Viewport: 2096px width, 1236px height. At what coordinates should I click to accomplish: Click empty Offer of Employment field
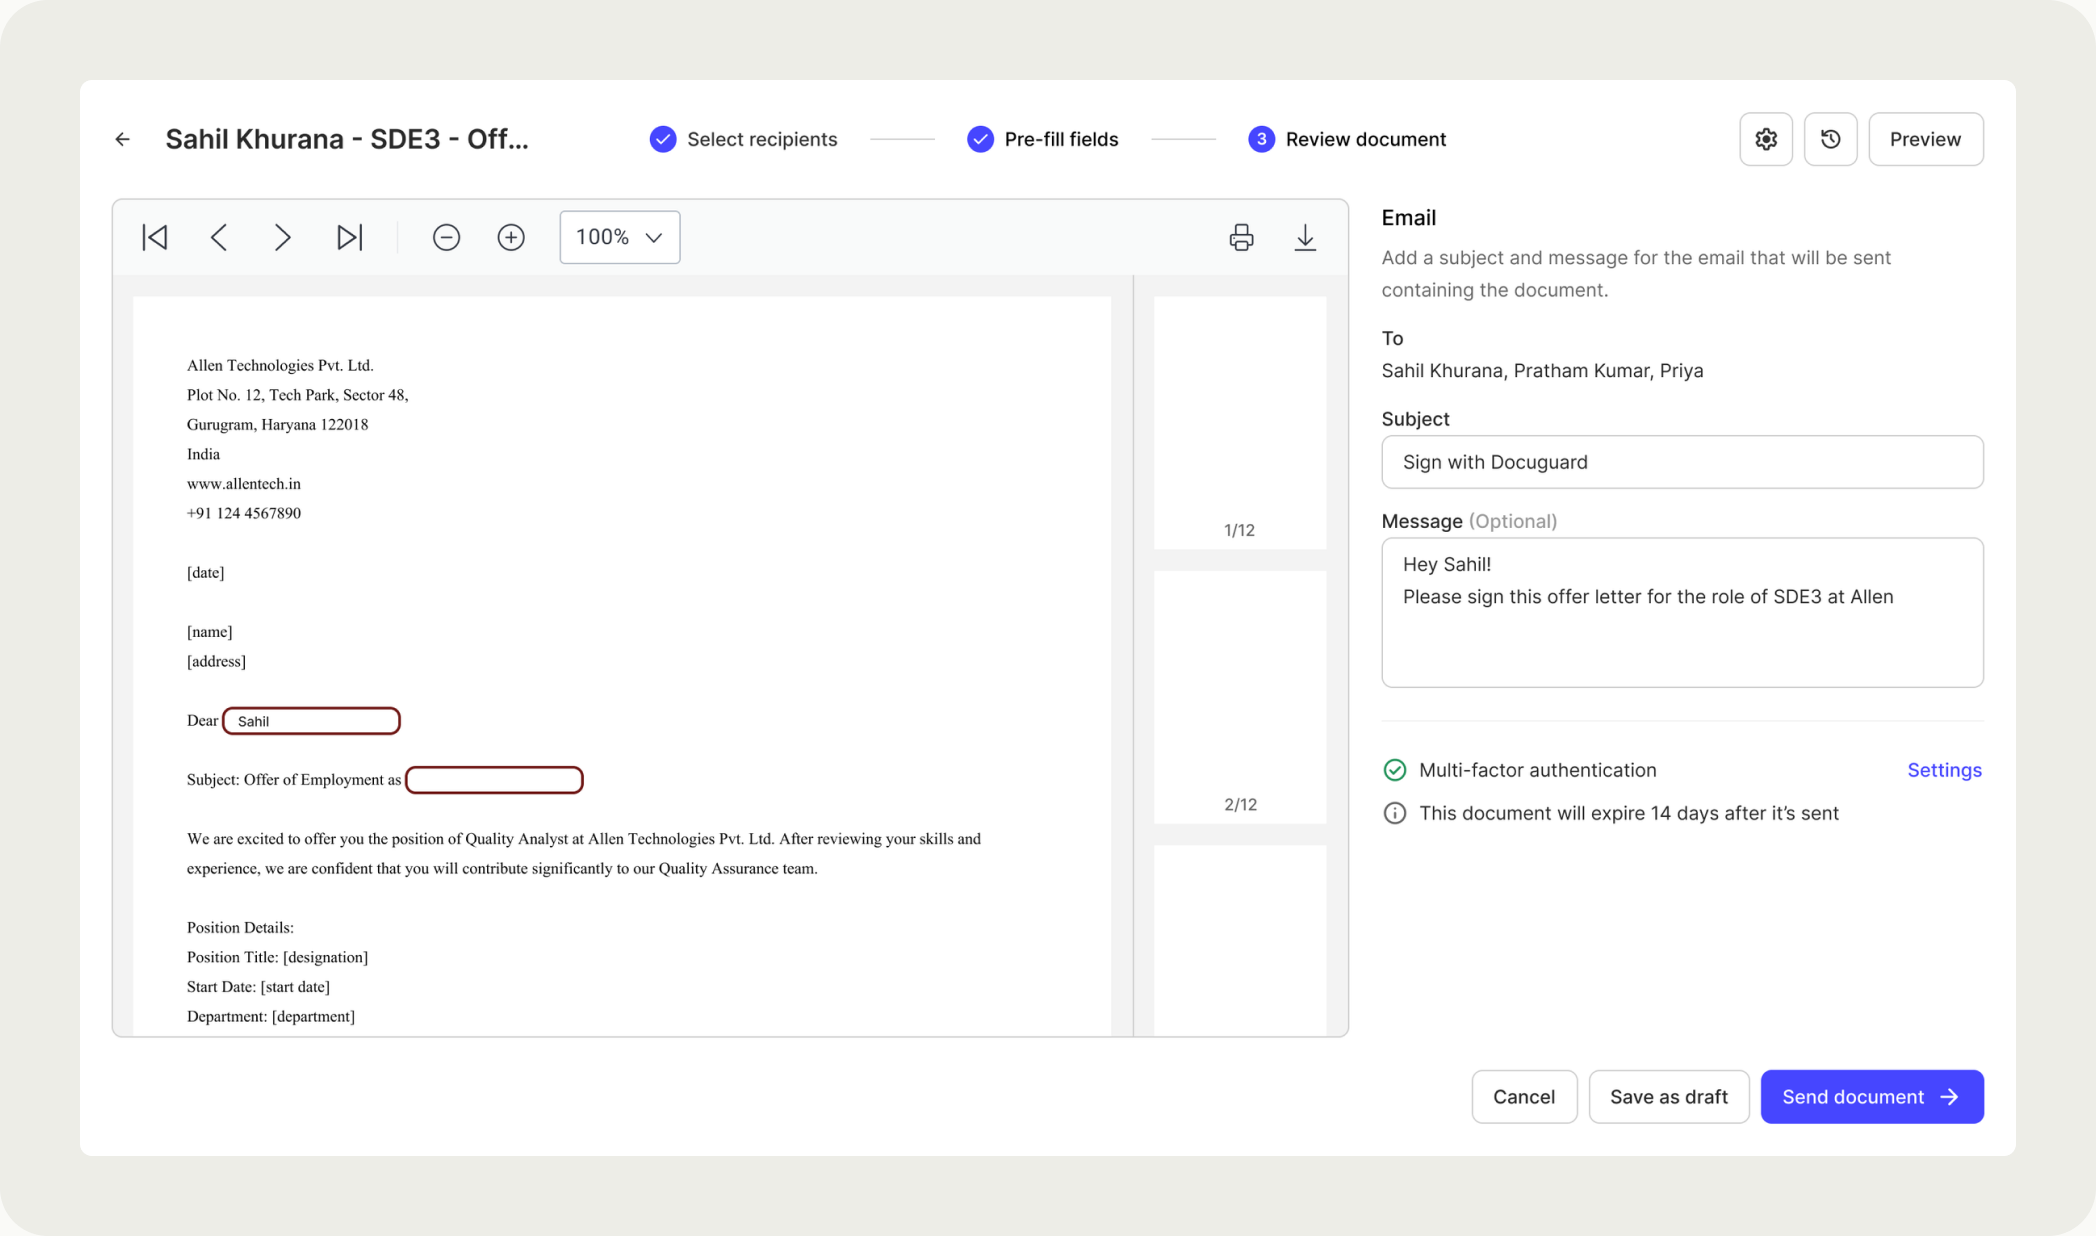click(x=494, y=780)
